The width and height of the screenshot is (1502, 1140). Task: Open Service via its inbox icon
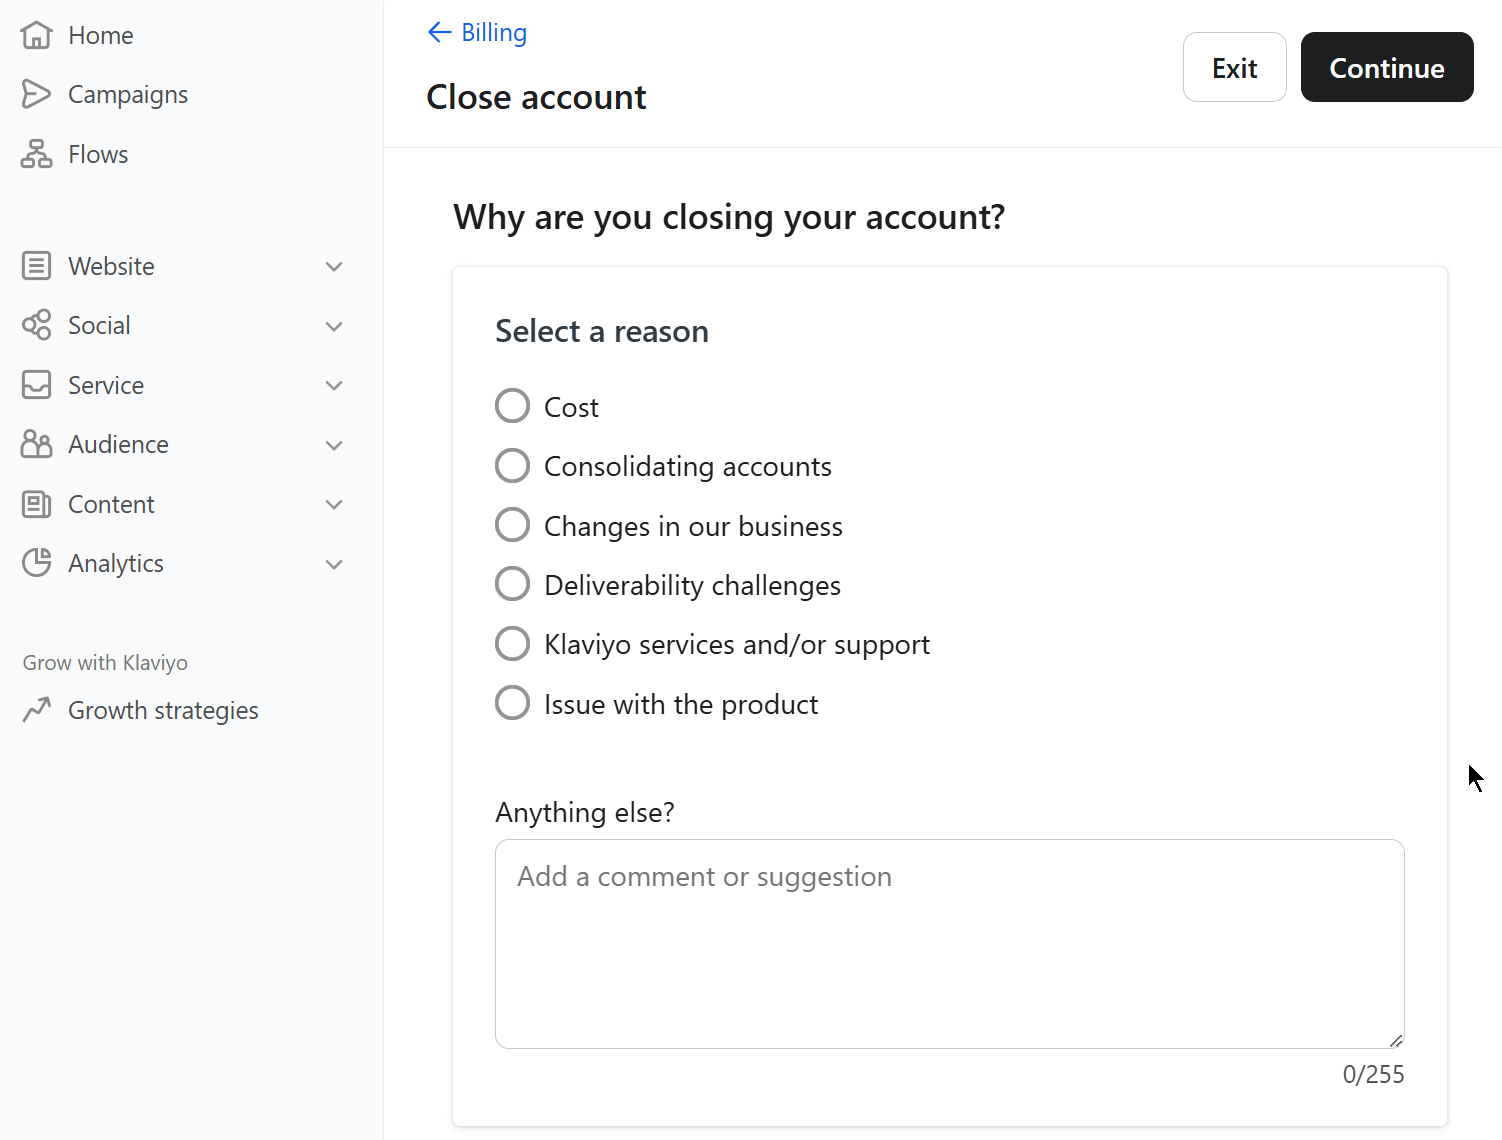click(x=36, y=385)
